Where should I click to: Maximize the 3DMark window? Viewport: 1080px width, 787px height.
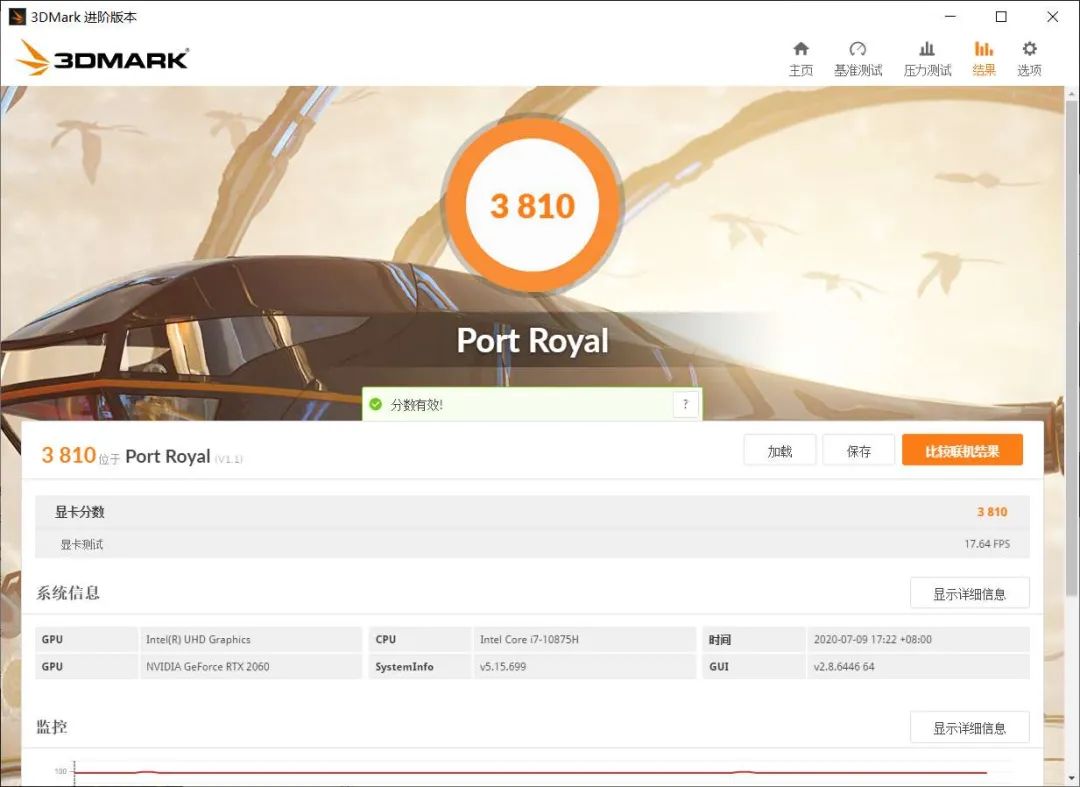point(1001,17)
